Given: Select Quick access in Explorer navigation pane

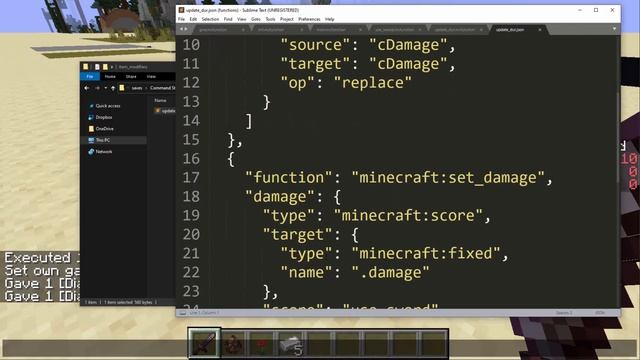Looking at the screenshot, I should pyautogui.click(x=108, y=106).
